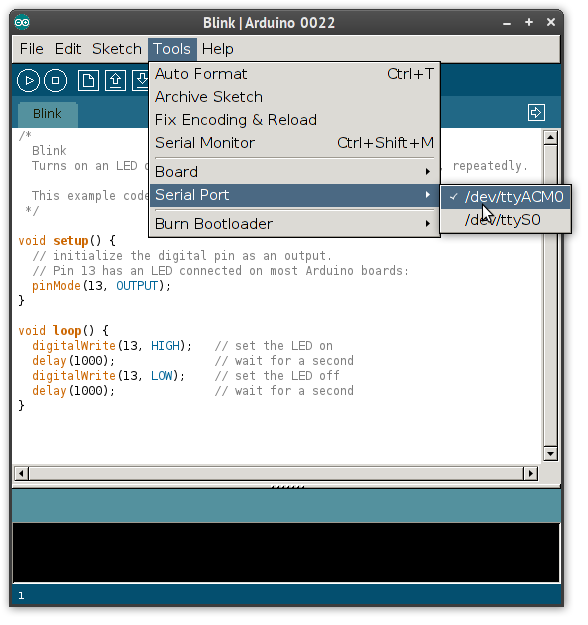588x625 pixels.
Task: Open the tab menu arrow icon
Action: pos(536,113)
